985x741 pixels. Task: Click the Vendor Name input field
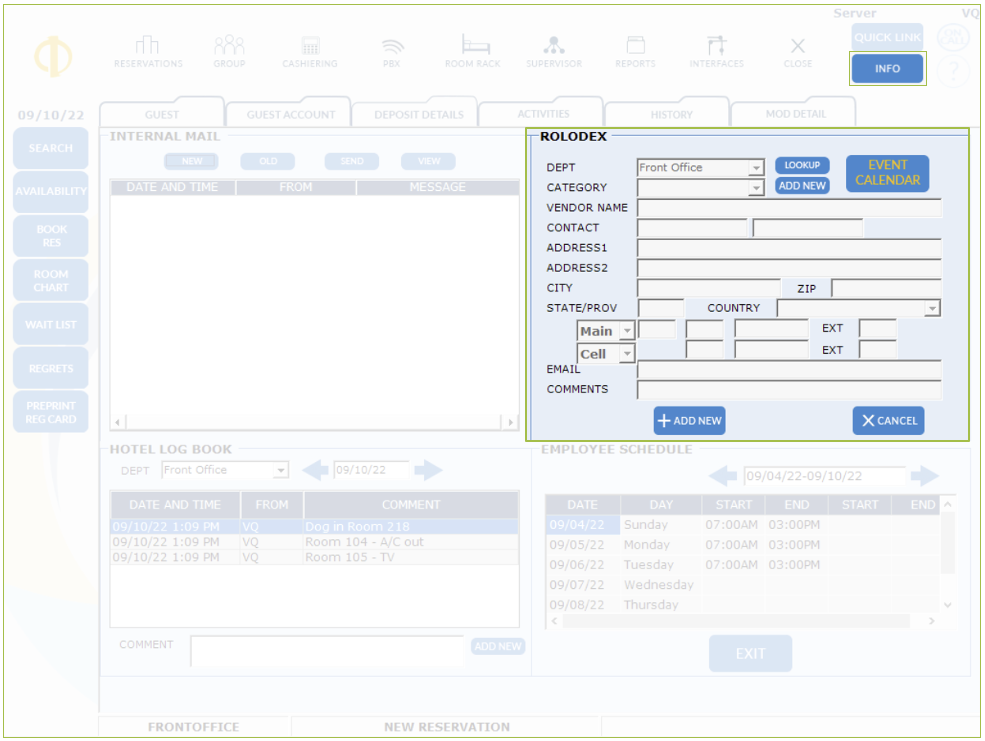click(789, 208)
